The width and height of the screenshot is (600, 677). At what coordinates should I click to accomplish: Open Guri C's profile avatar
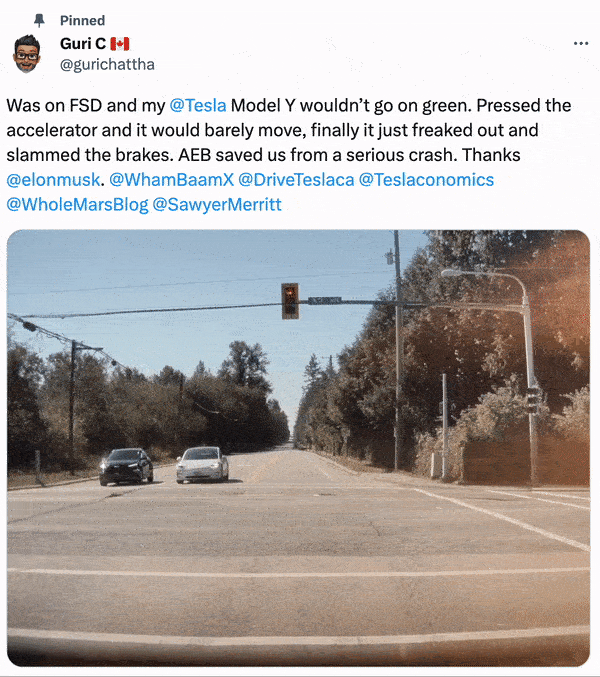point(27,54)
